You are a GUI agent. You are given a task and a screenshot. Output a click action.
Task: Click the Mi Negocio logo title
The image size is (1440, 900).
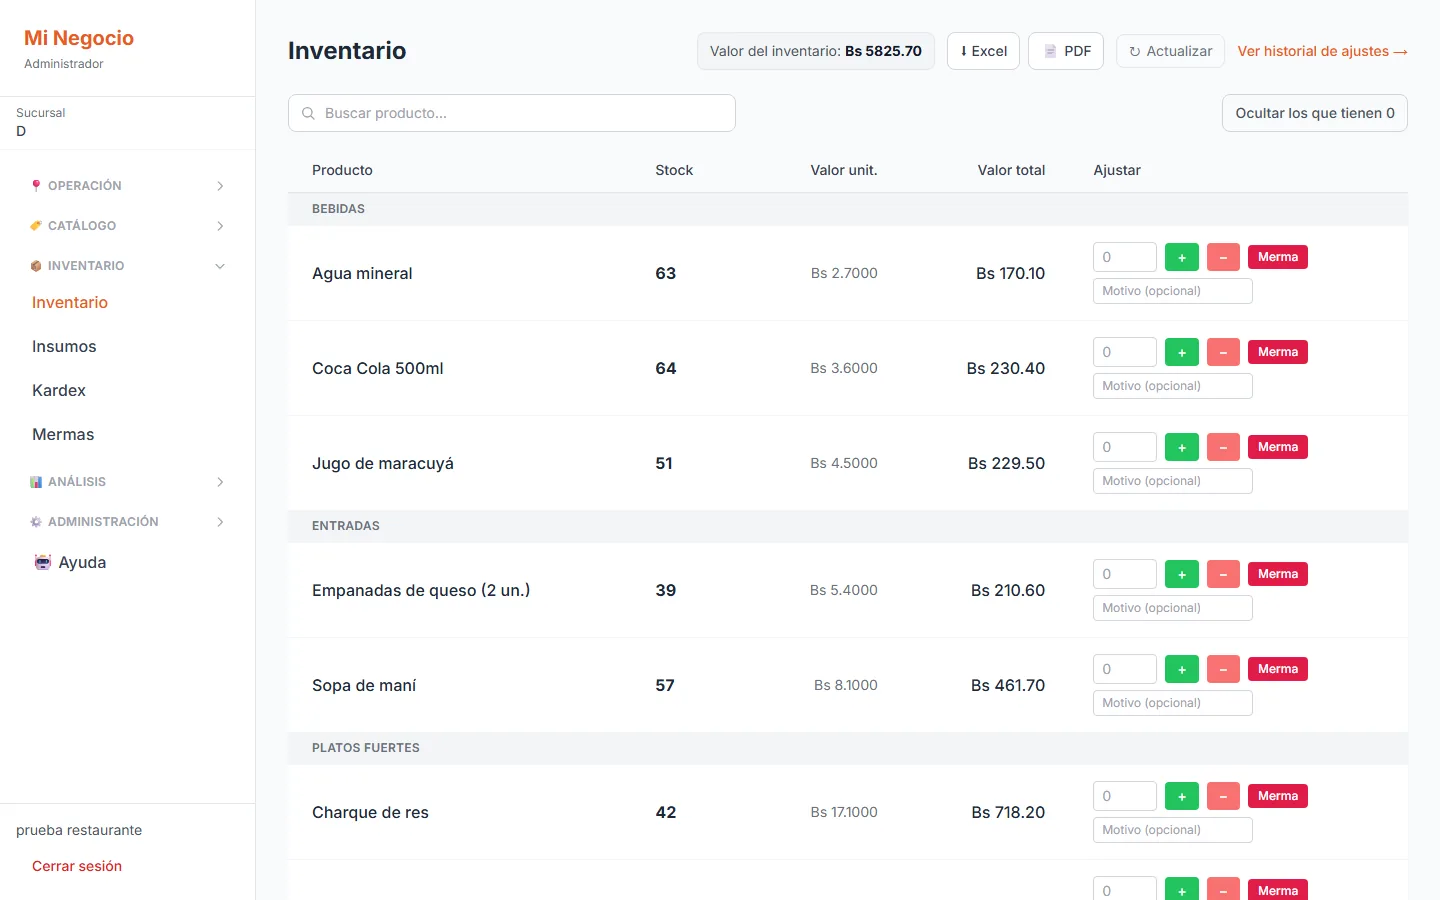pyautogui.click(x=79, y=38)
